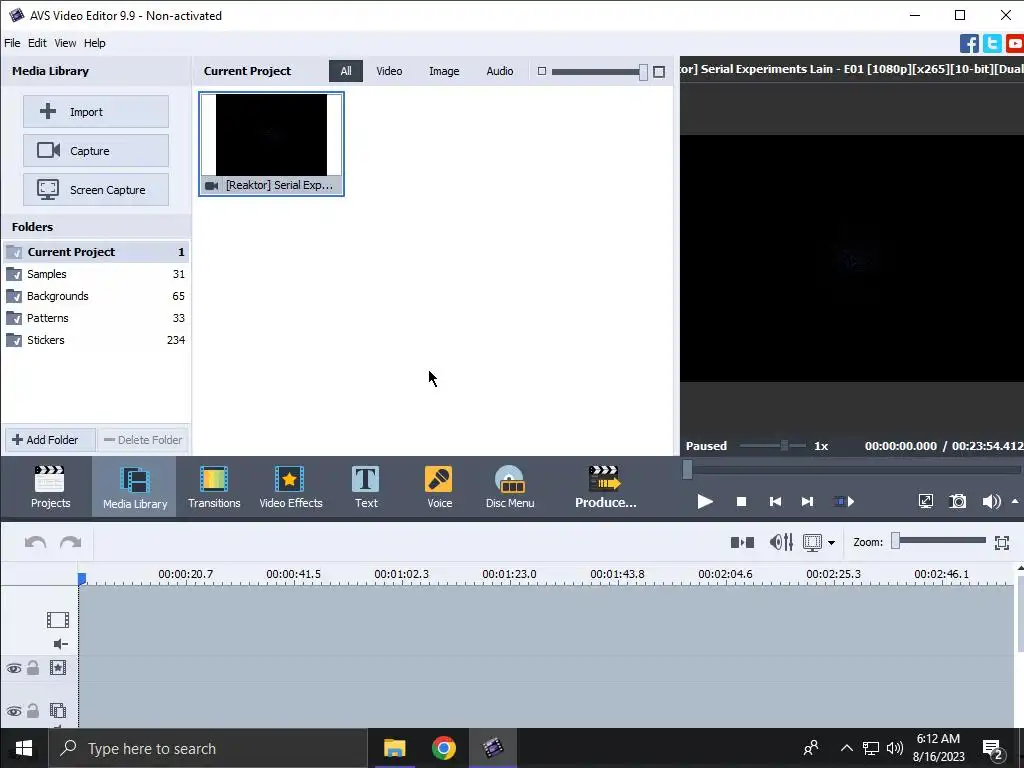Open the Projects section

(50, 487)
